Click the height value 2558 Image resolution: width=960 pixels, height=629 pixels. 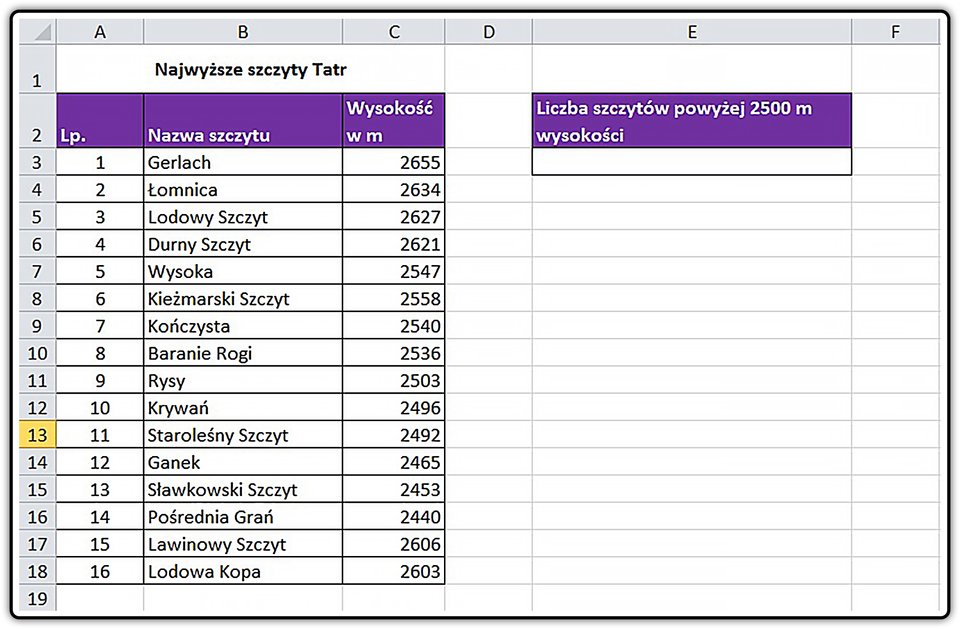(x=394, y=298)
